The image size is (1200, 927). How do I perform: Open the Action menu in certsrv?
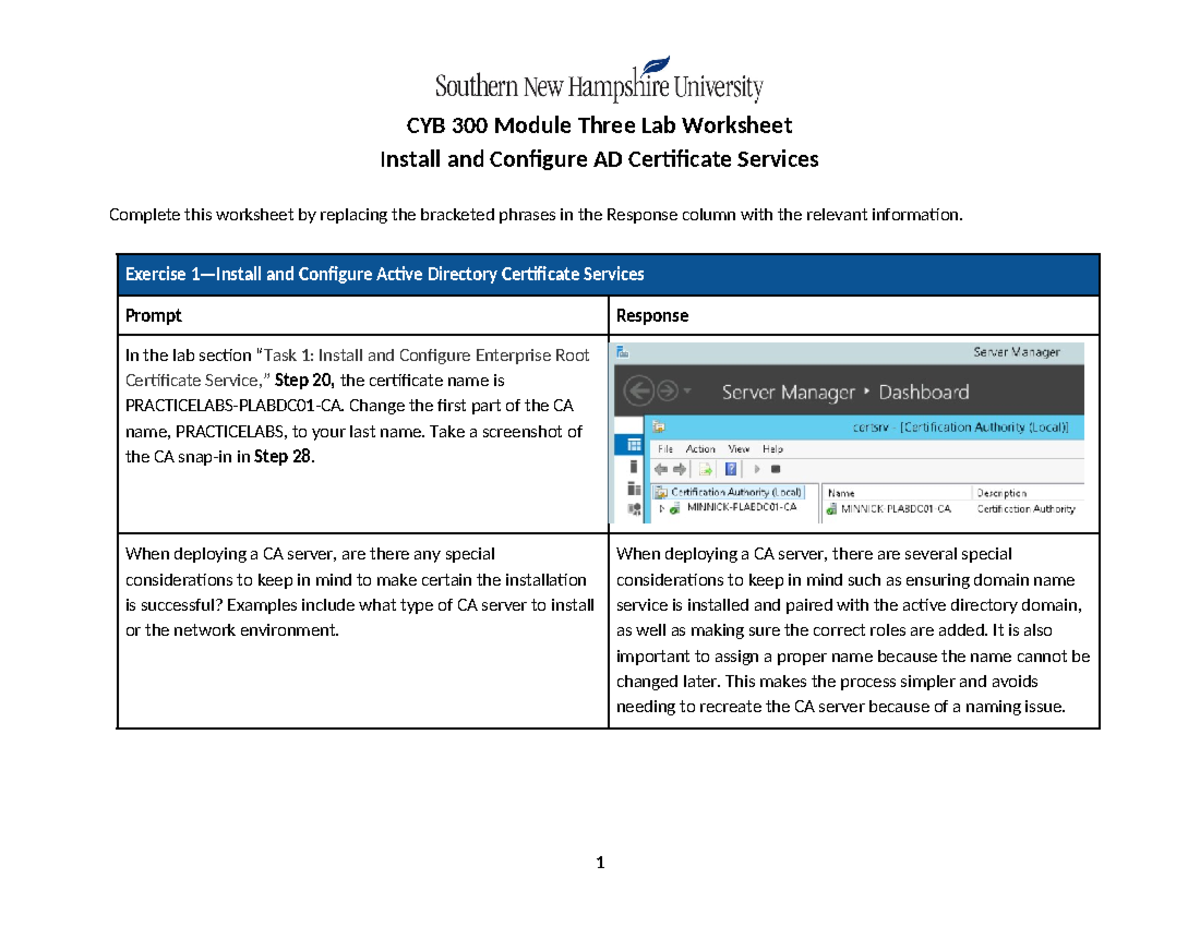pos(700,449)
